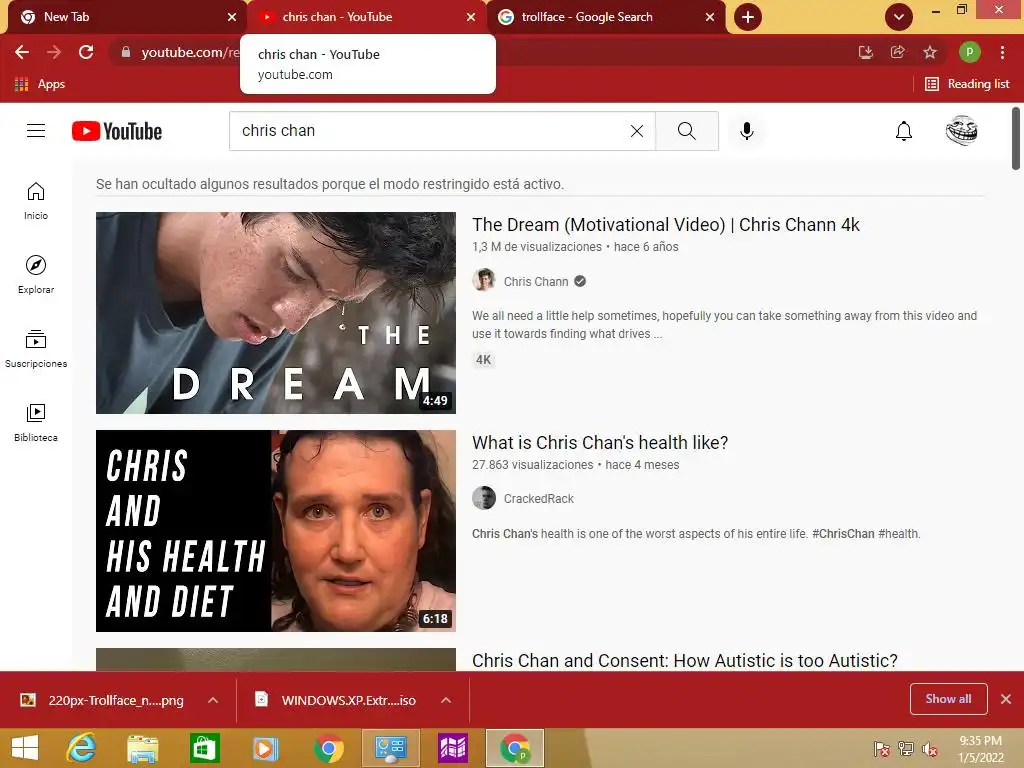
Task: Open Chrome three-dot menu
Action: click(x=1002, y=52)
